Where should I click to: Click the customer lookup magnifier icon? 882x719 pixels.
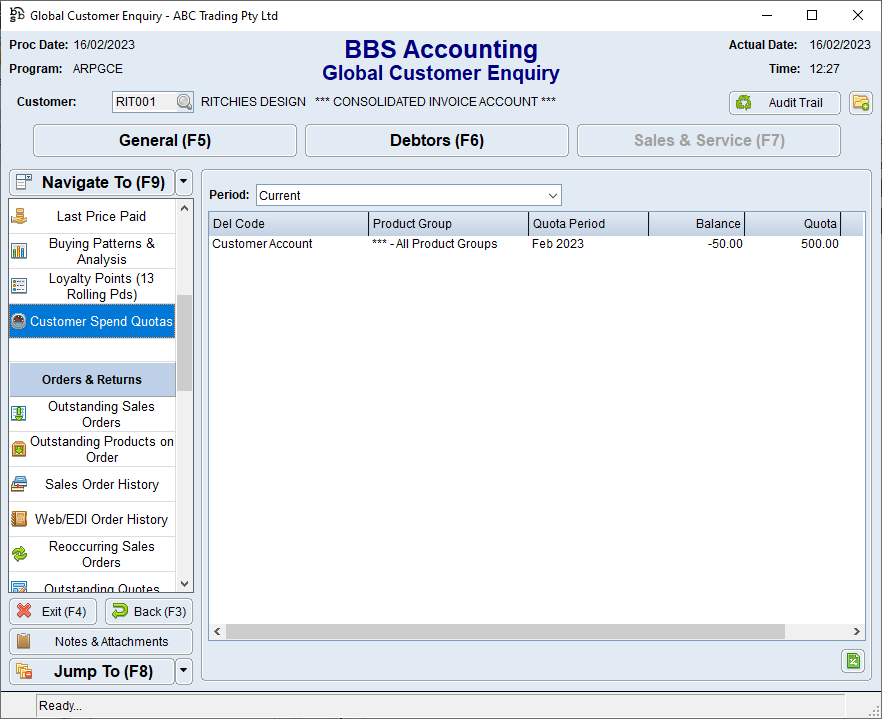click(x=184, y=102)
